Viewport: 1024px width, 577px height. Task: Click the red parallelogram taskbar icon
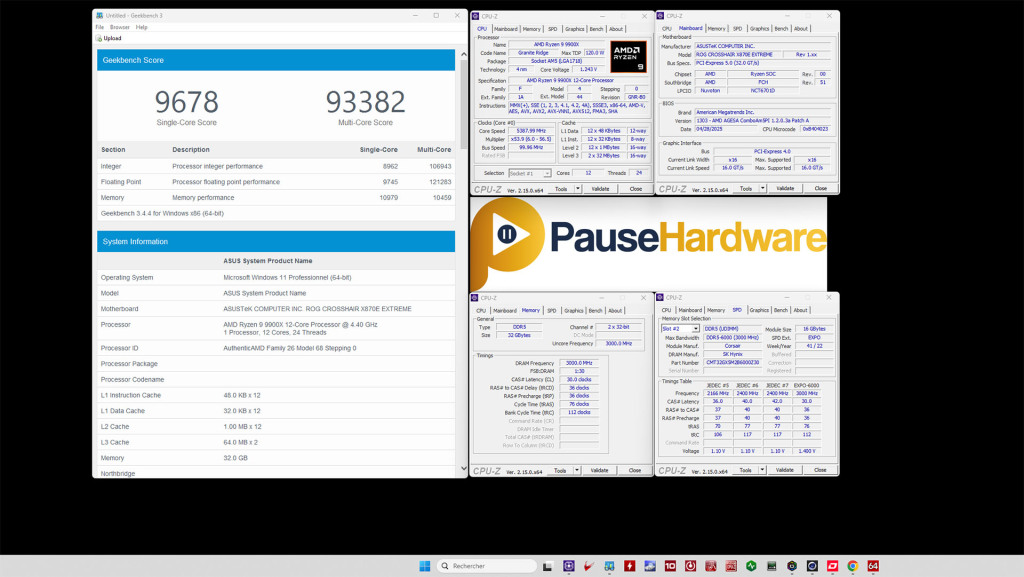coord(832,566)
